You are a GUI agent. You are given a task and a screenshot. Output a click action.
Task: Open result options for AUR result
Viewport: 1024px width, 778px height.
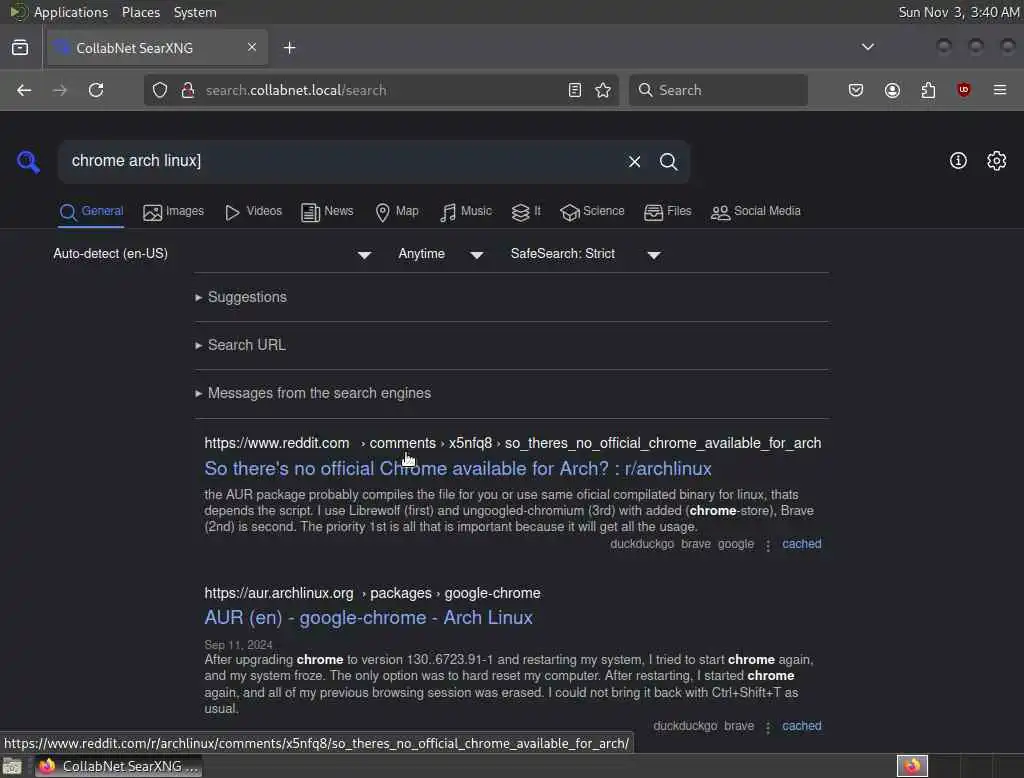point(768,726)
